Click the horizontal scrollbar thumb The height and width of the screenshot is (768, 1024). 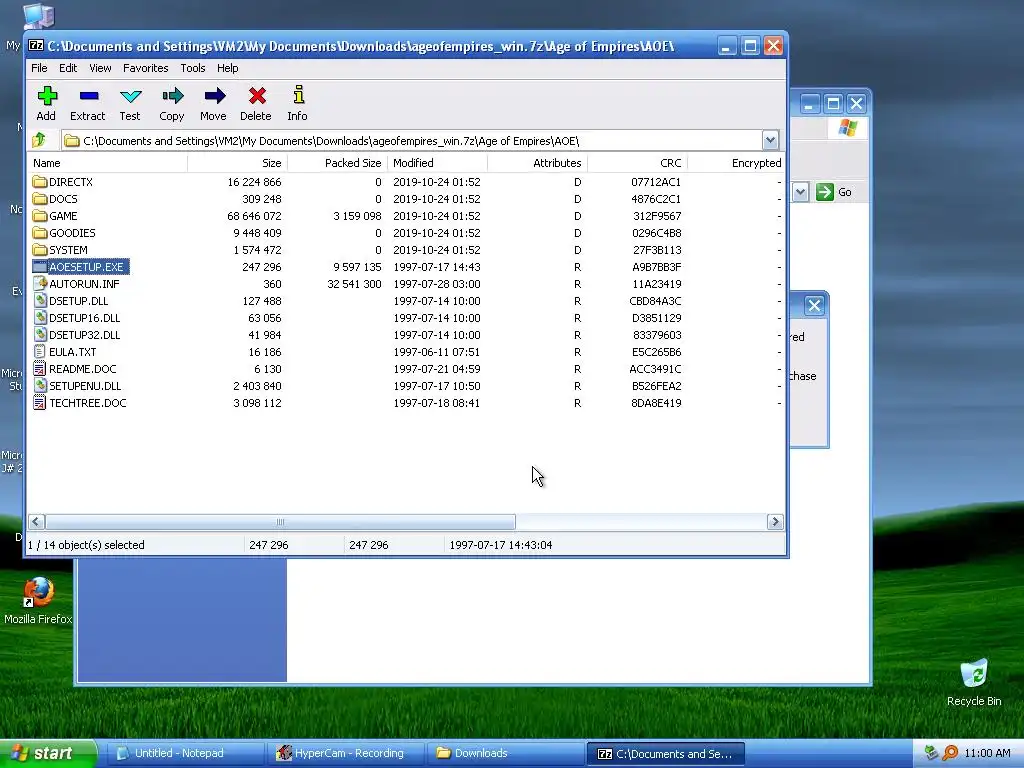[x=280, y=522]
